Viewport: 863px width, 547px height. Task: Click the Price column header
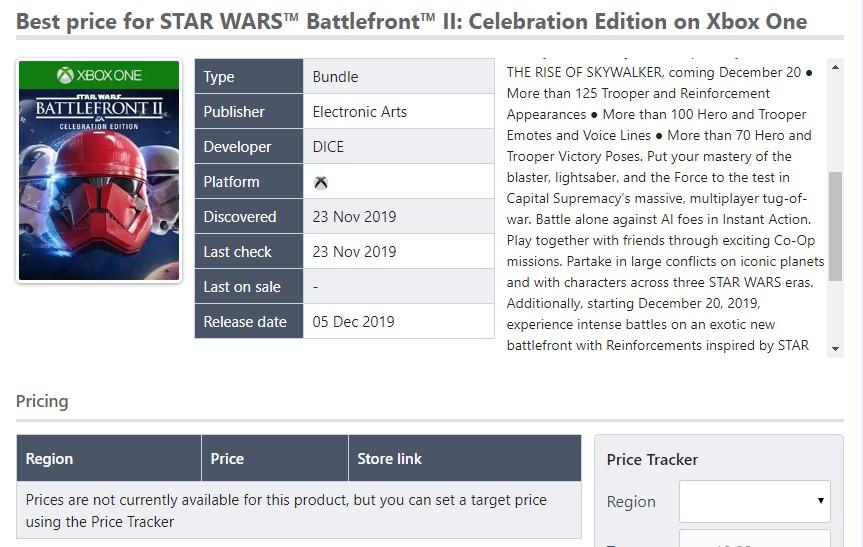coord(227,459)
